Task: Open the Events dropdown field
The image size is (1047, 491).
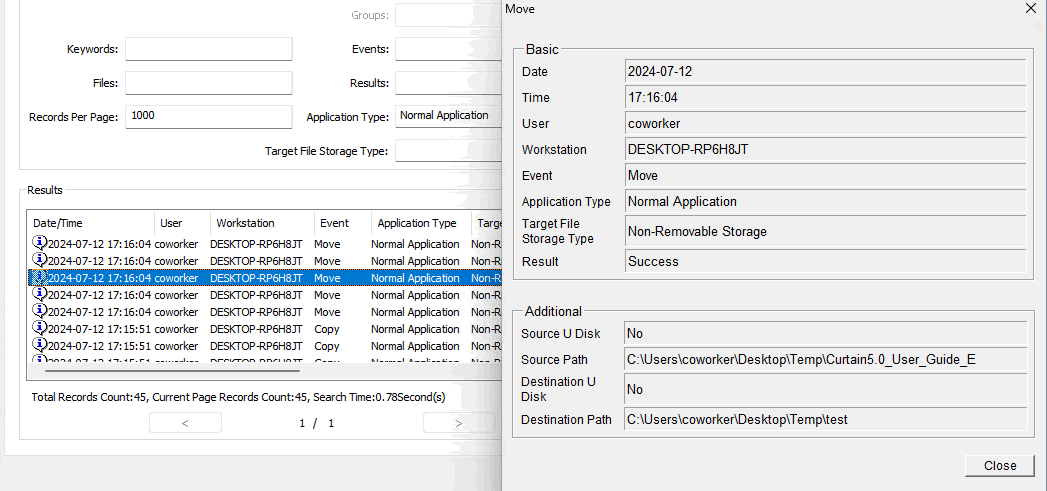Action: point(449,49)
